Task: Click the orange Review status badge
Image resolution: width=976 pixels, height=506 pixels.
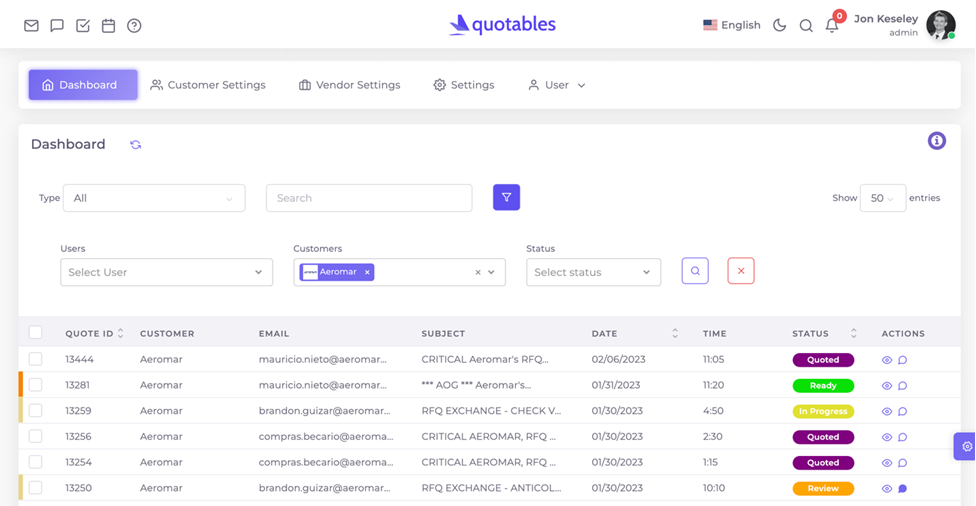Action: (823, 489)
